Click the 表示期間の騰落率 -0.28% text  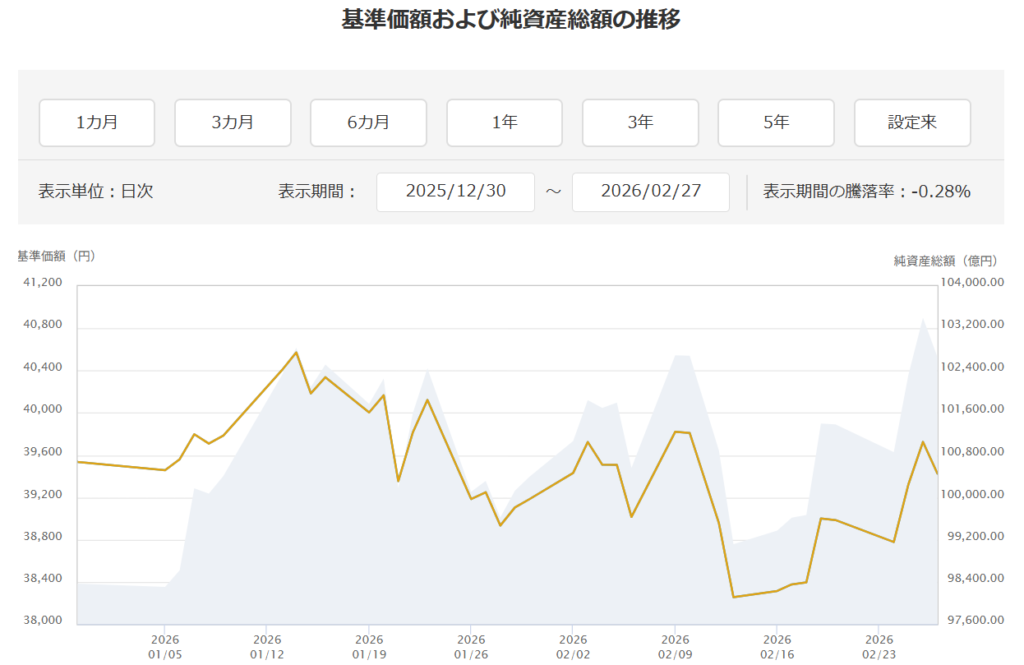tap(866, 191)
